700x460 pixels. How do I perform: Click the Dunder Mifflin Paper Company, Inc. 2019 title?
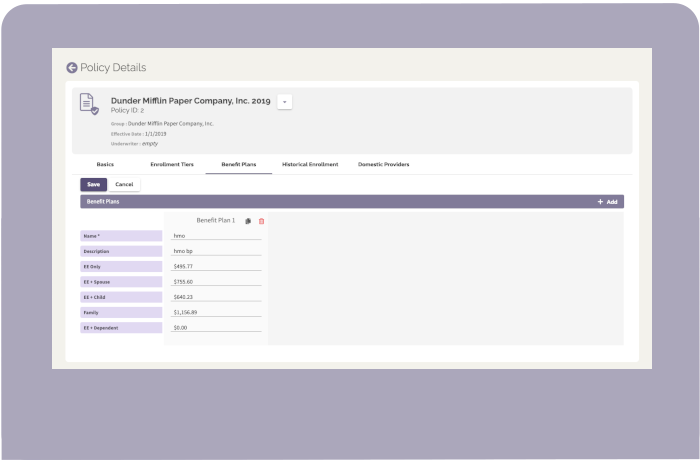pos(191,101)
